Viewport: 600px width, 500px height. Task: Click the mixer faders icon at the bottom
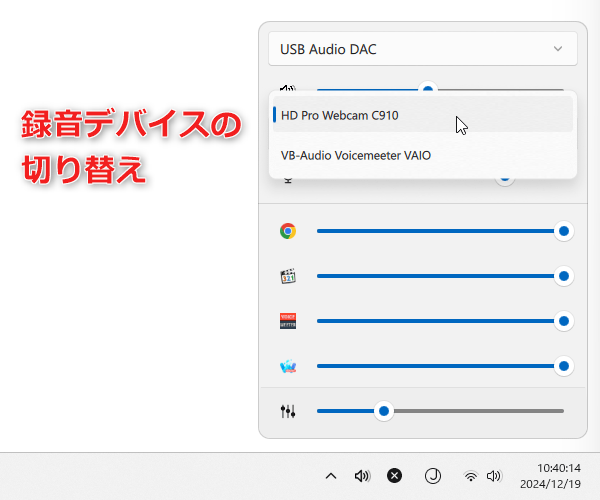pyautogui.click(x=288, y=411)
